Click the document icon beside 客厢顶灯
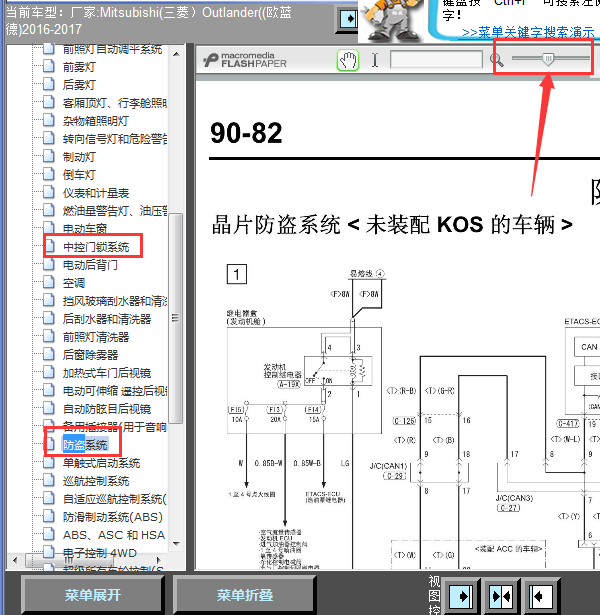The width and height of the screenshot is (600, 615). coord(49,102)
